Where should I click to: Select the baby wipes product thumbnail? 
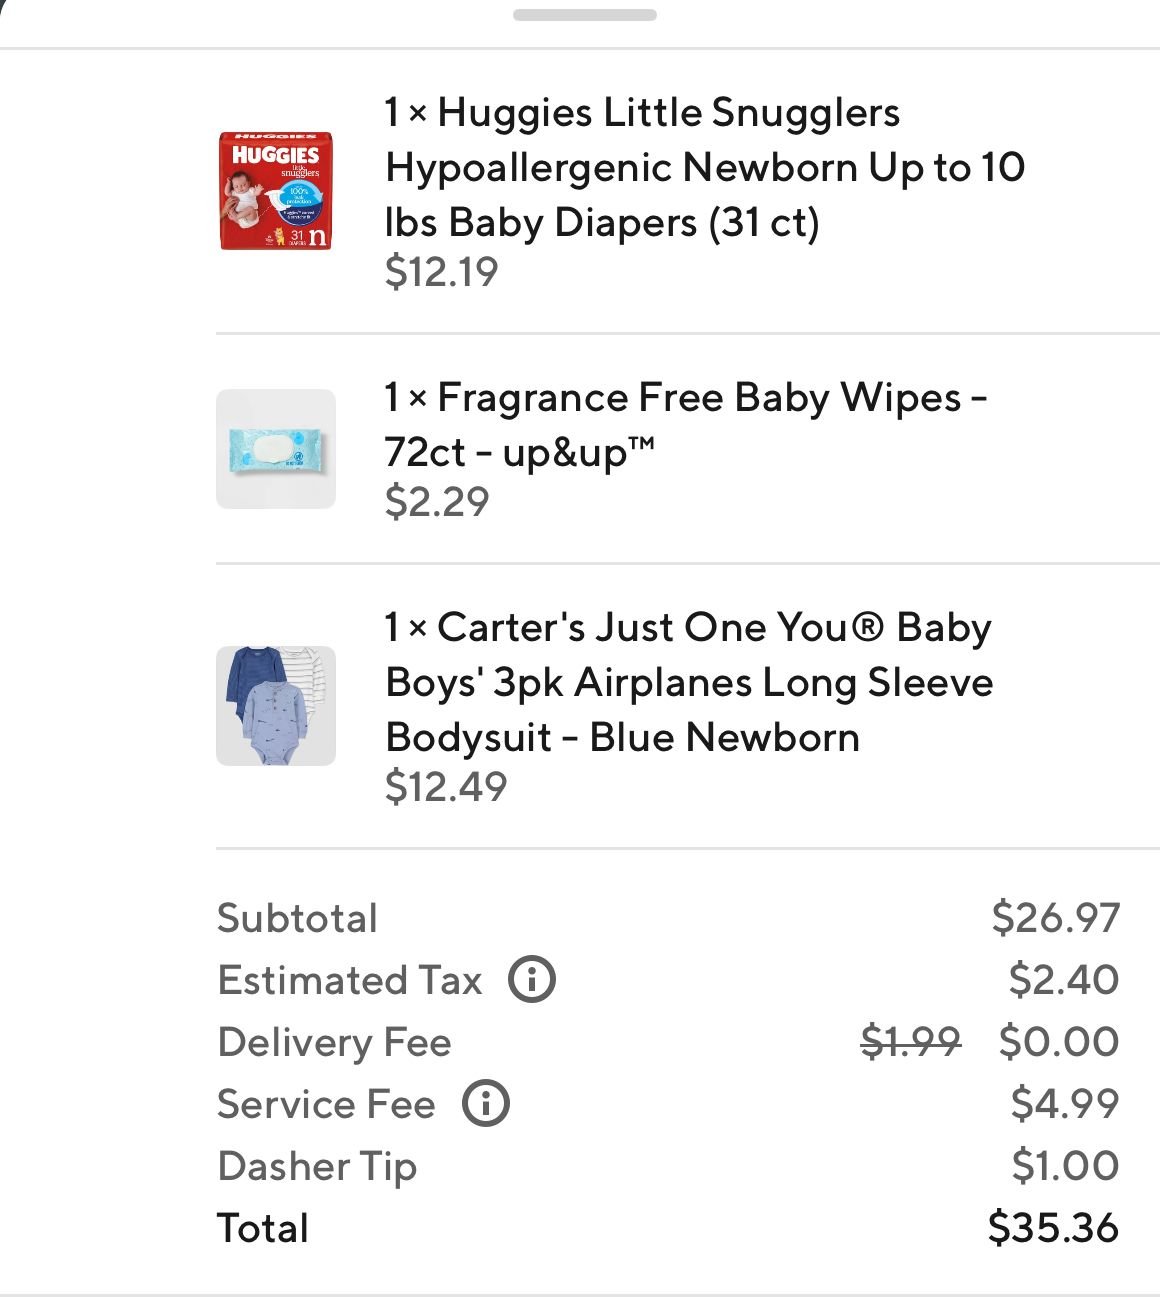click(276, 449)
